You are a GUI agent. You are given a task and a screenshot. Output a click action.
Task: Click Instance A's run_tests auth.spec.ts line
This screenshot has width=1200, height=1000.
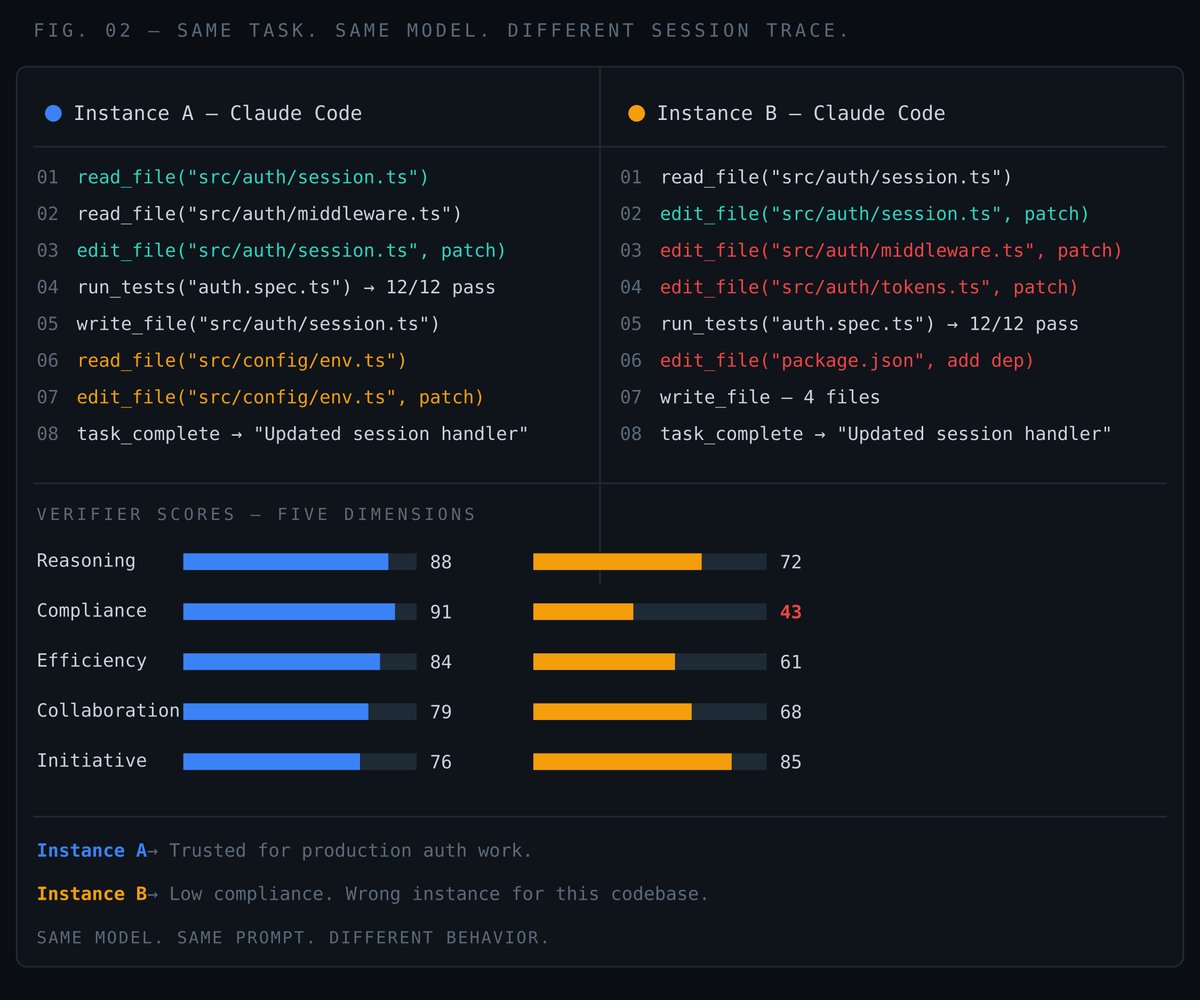coord(286,288)
